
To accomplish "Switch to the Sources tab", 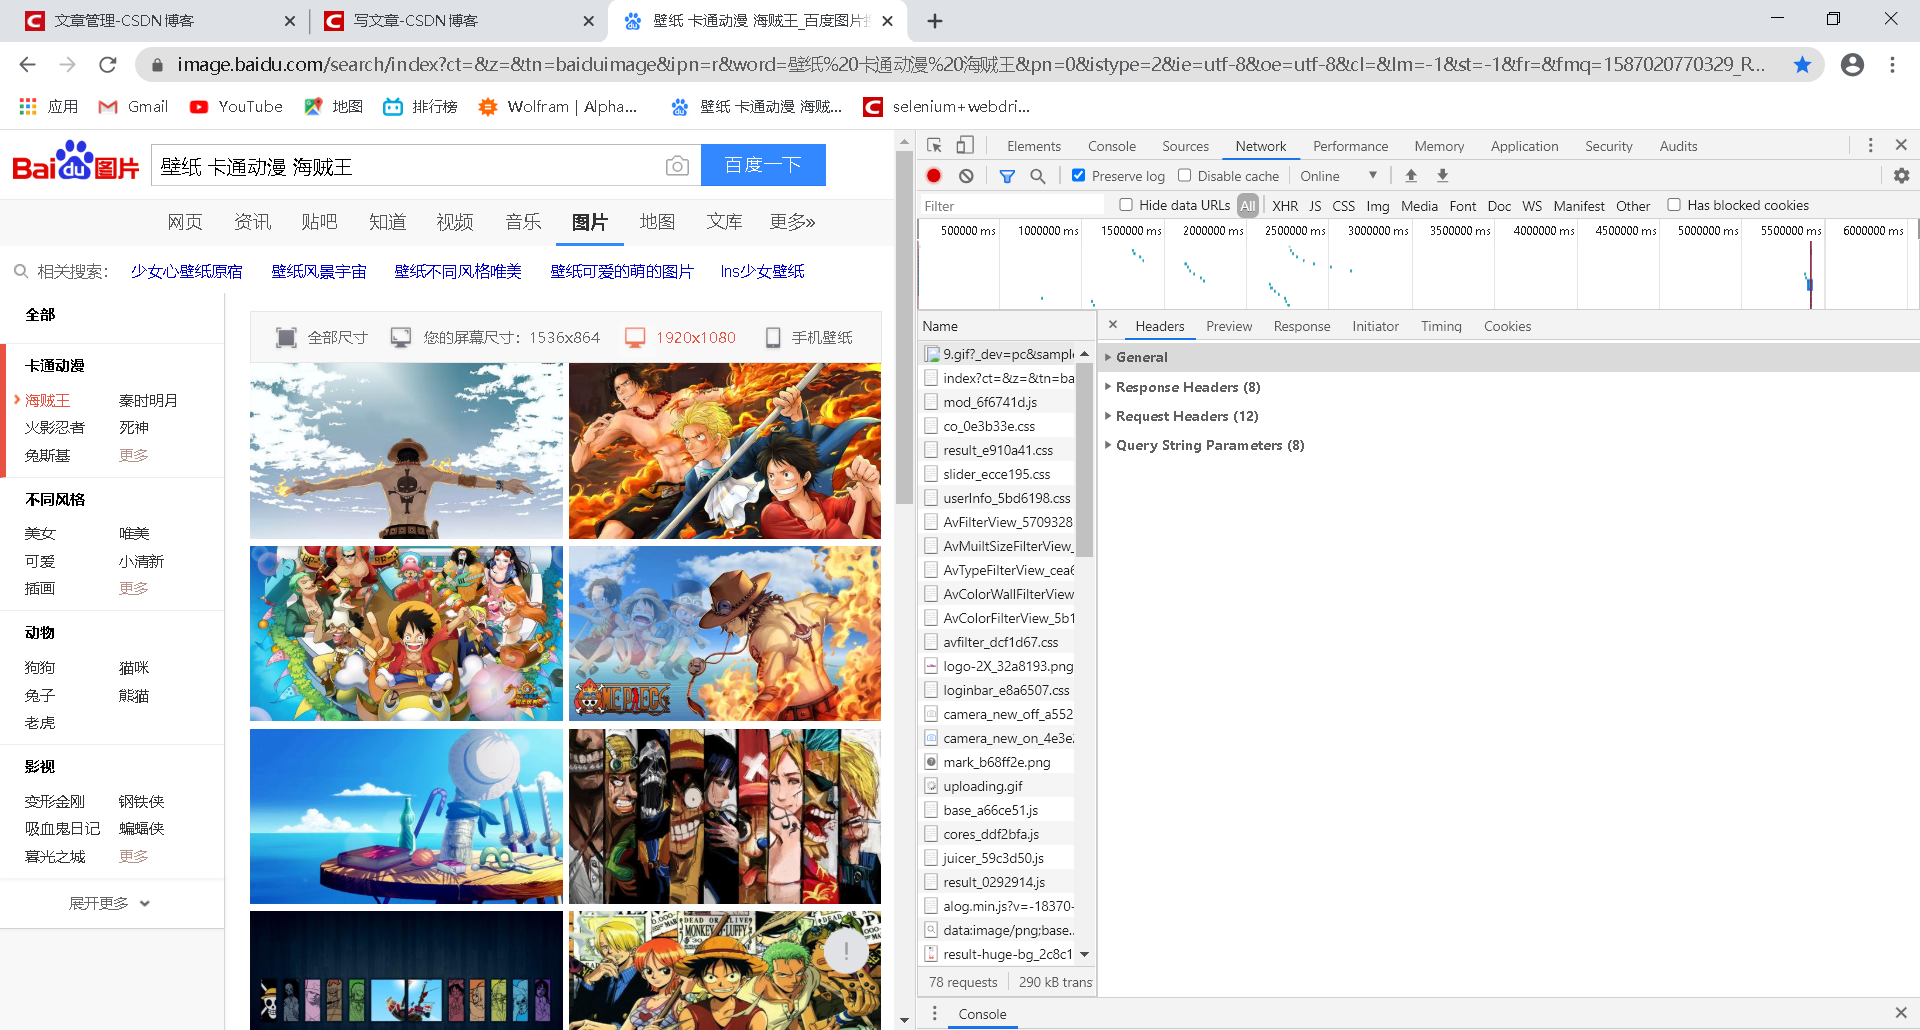I will coord(1185,146).
